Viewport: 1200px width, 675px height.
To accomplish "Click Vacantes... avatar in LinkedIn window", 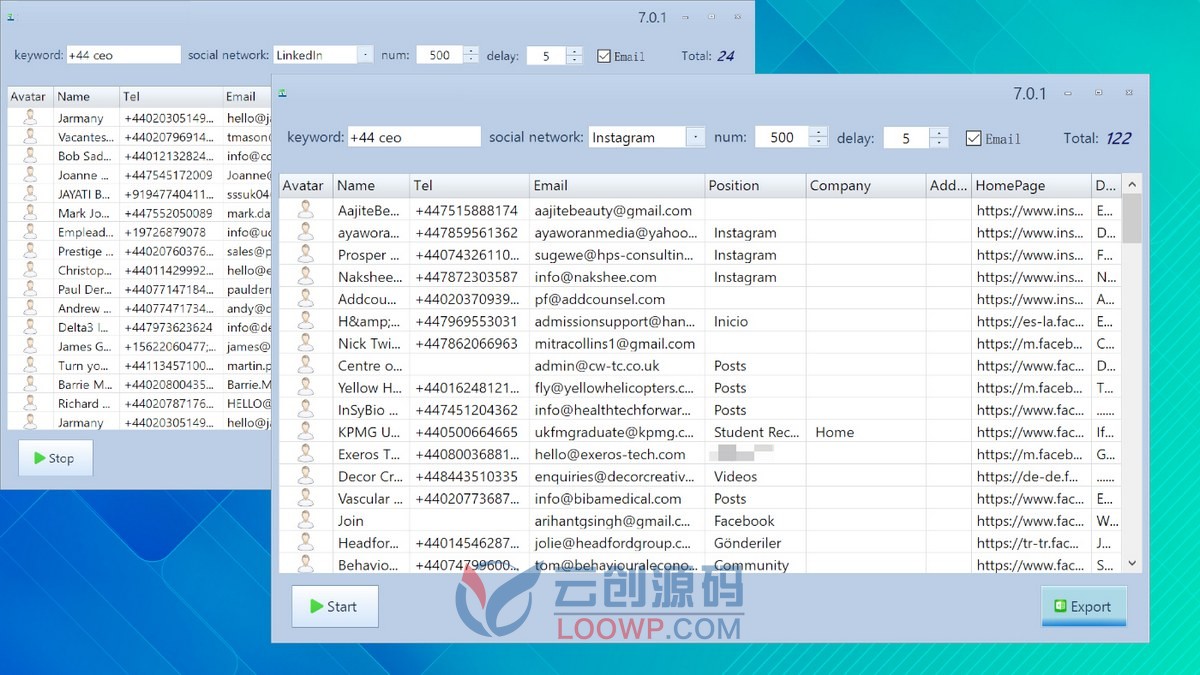I will pyautogui.click(x=30, y=136).
